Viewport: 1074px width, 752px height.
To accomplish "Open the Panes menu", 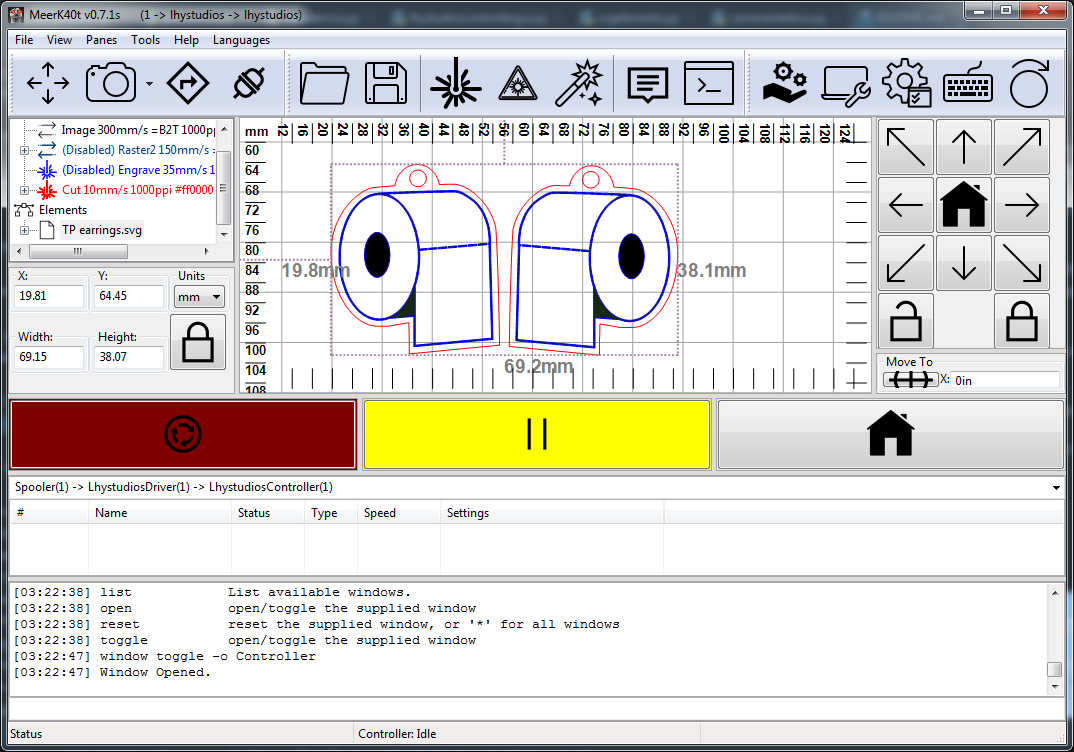I will [101, 40].
